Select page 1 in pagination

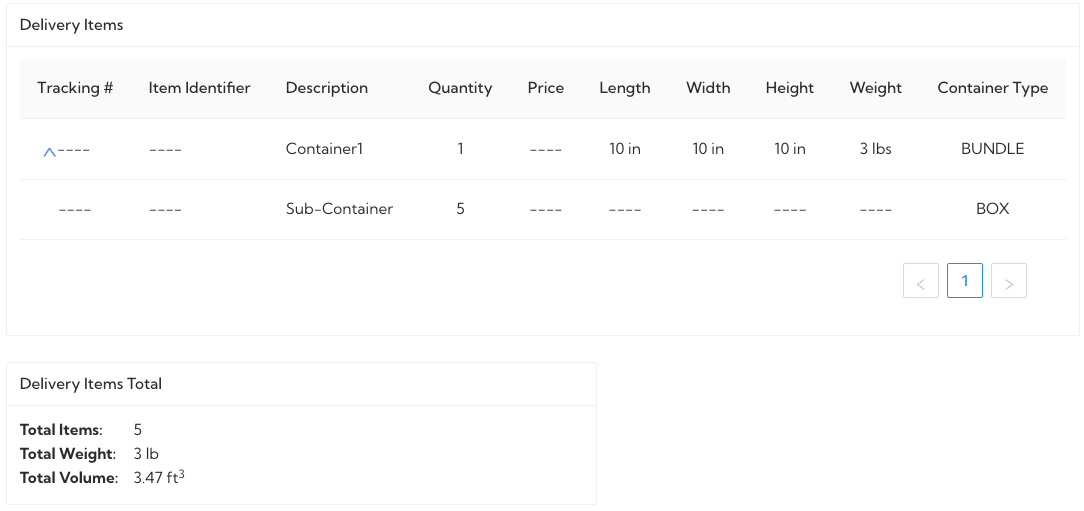coord(965,281)
